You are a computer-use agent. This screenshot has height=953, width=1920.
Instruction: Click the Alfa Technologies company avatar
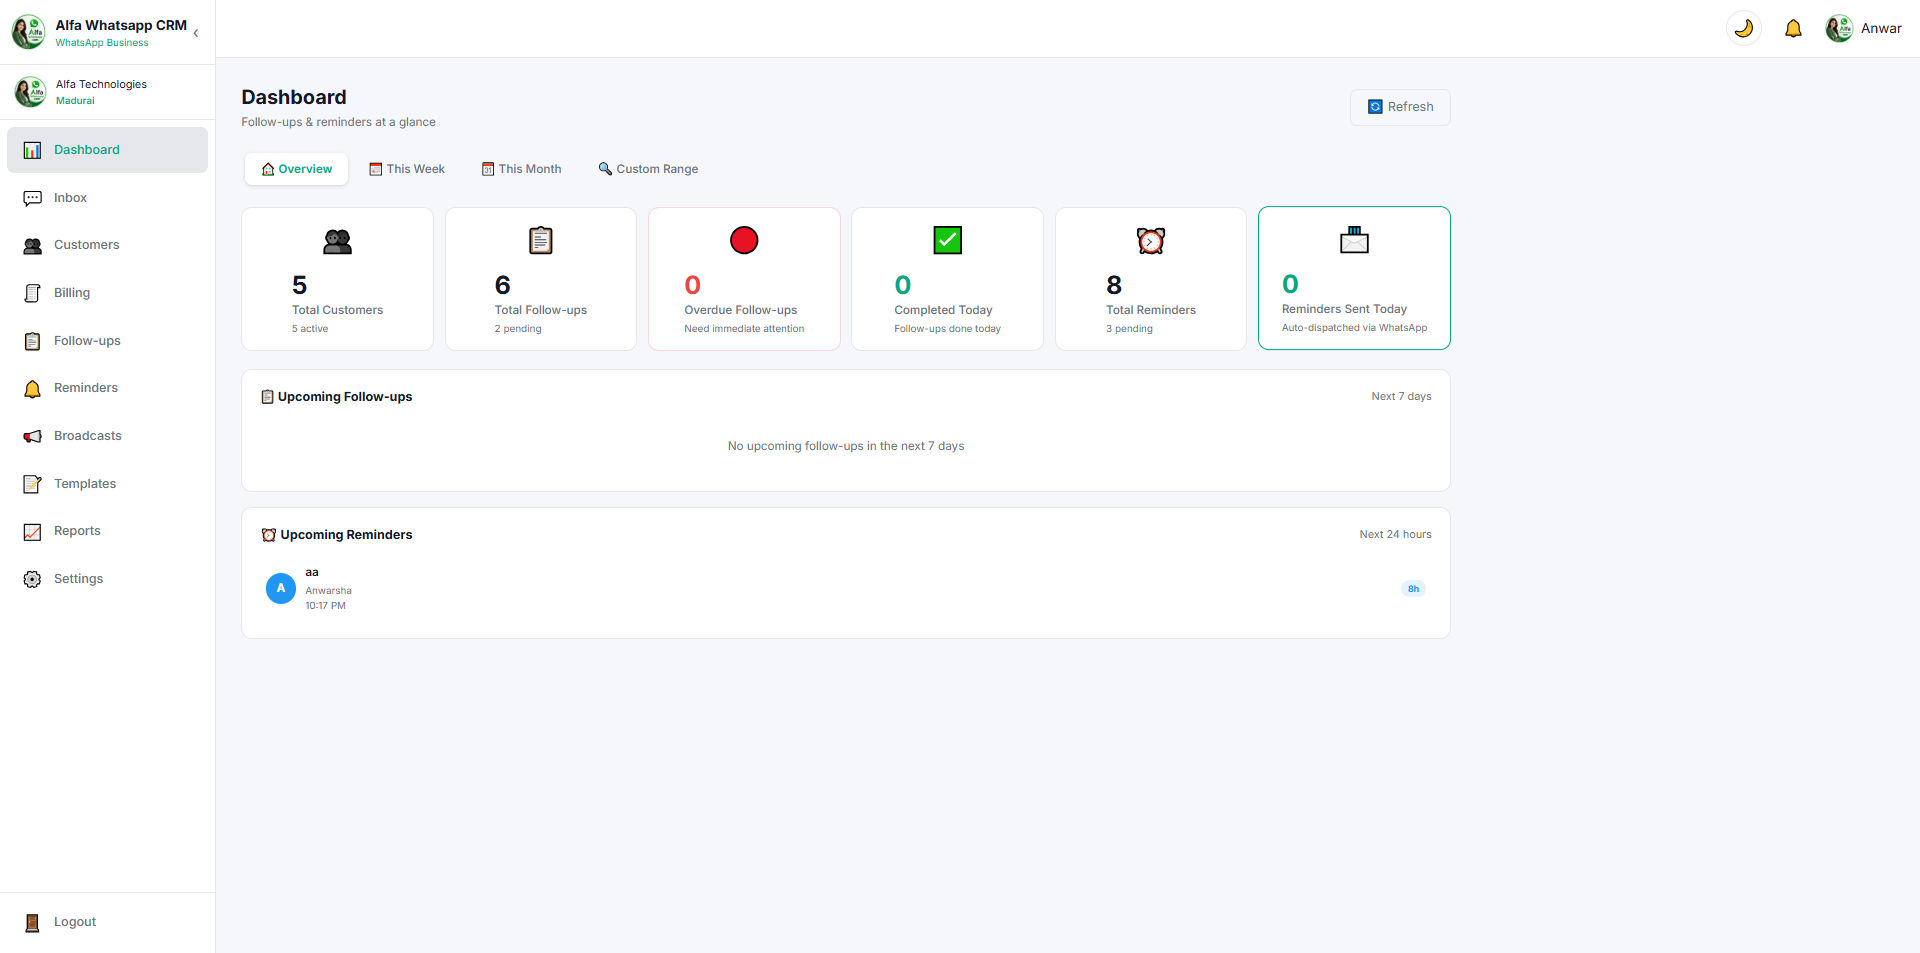[30, 92]
